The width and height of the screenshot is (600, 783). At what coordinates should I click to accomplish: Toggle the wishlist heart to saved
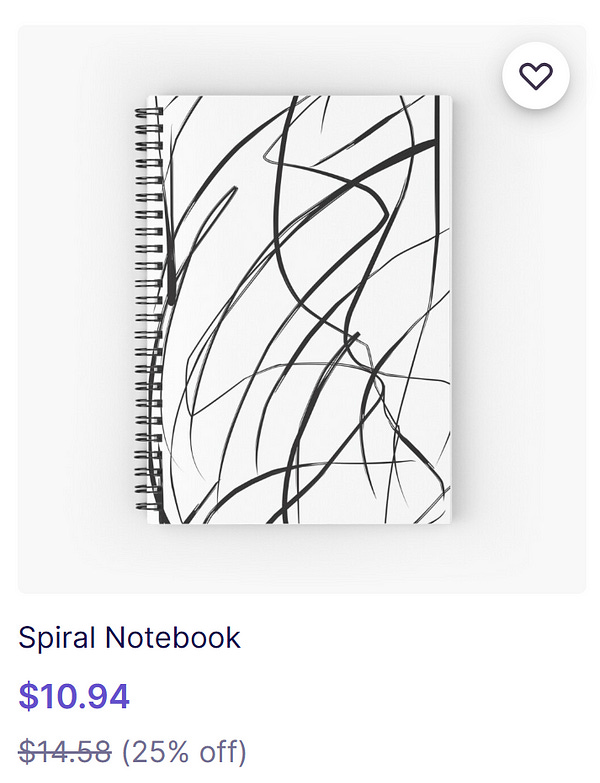tap(536, 76)
